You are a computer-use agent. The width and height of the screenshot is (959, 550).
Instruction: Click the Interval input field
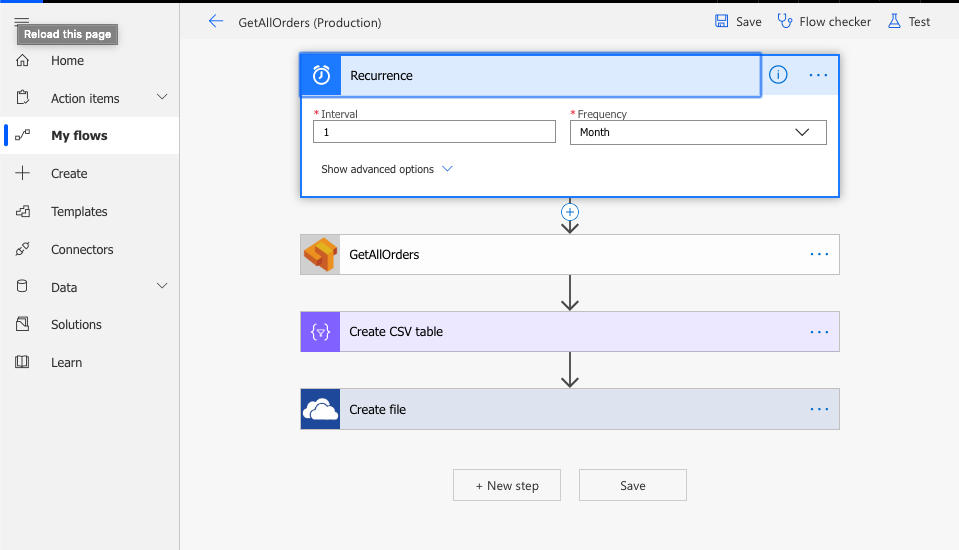tap(434, 132)
